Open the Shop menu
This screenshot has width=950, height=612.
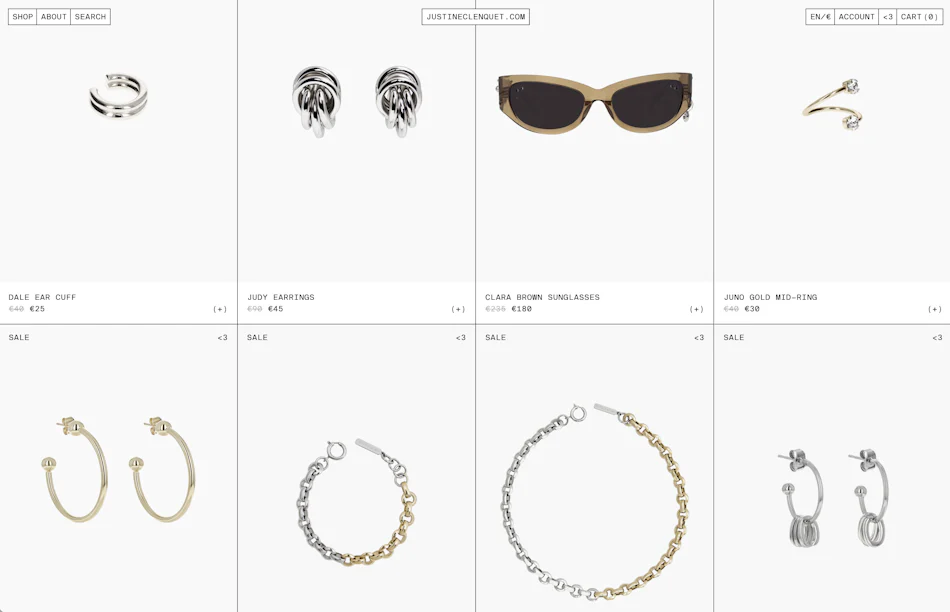[22, 17]
